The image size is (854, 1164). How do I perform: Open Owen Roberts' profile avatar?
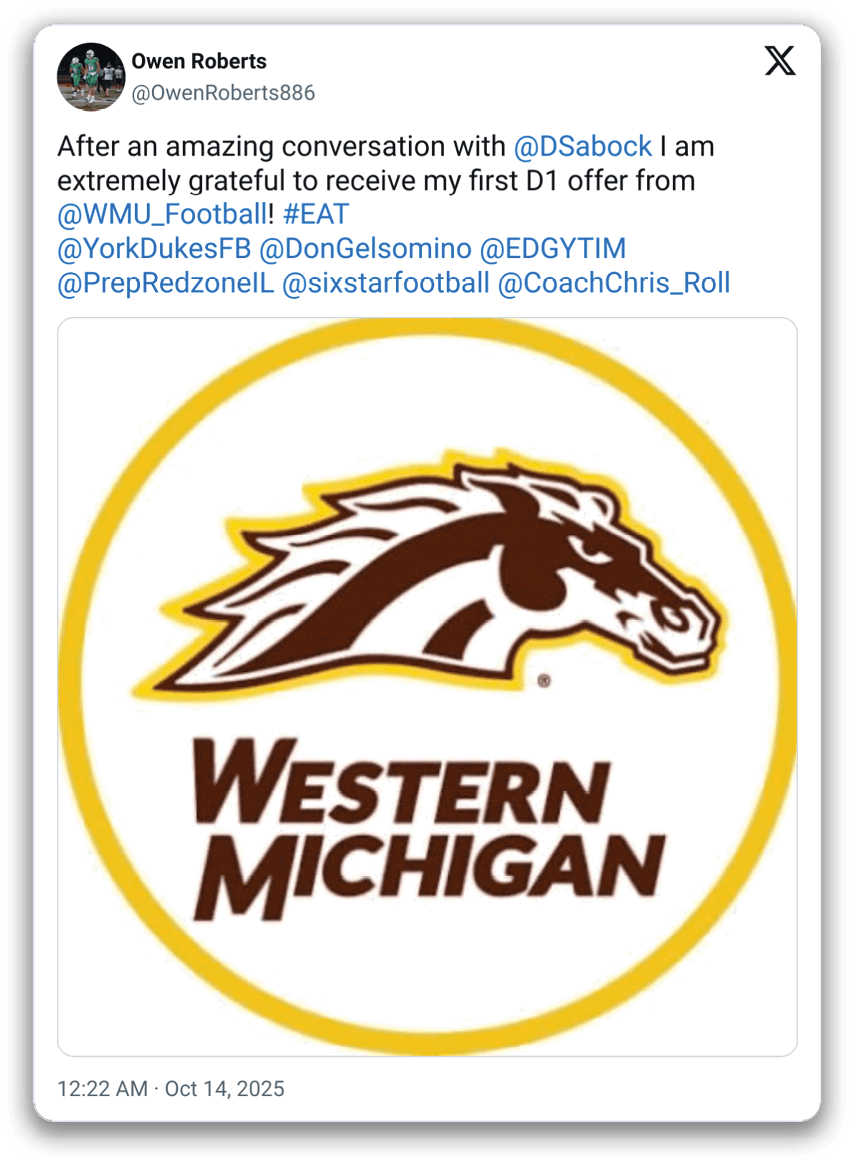(x=90, y=78)
